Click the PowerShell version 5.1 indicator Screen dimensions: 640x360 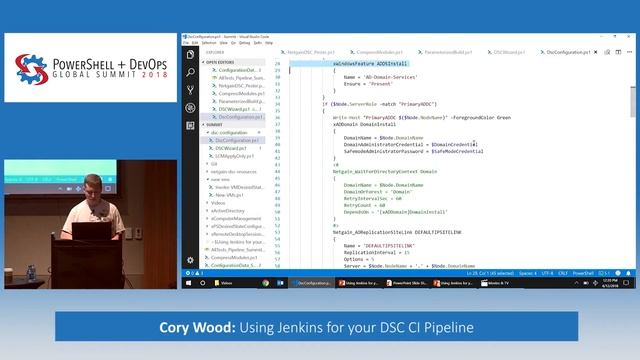tap(604, 273)
